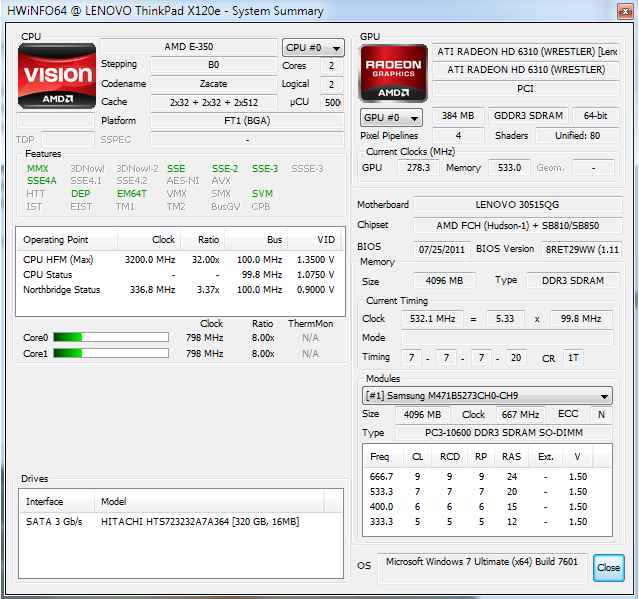This screenshot has height=599, width=639.
Task: Select the 333.3 frequency timing row
Action: [487, 522]
